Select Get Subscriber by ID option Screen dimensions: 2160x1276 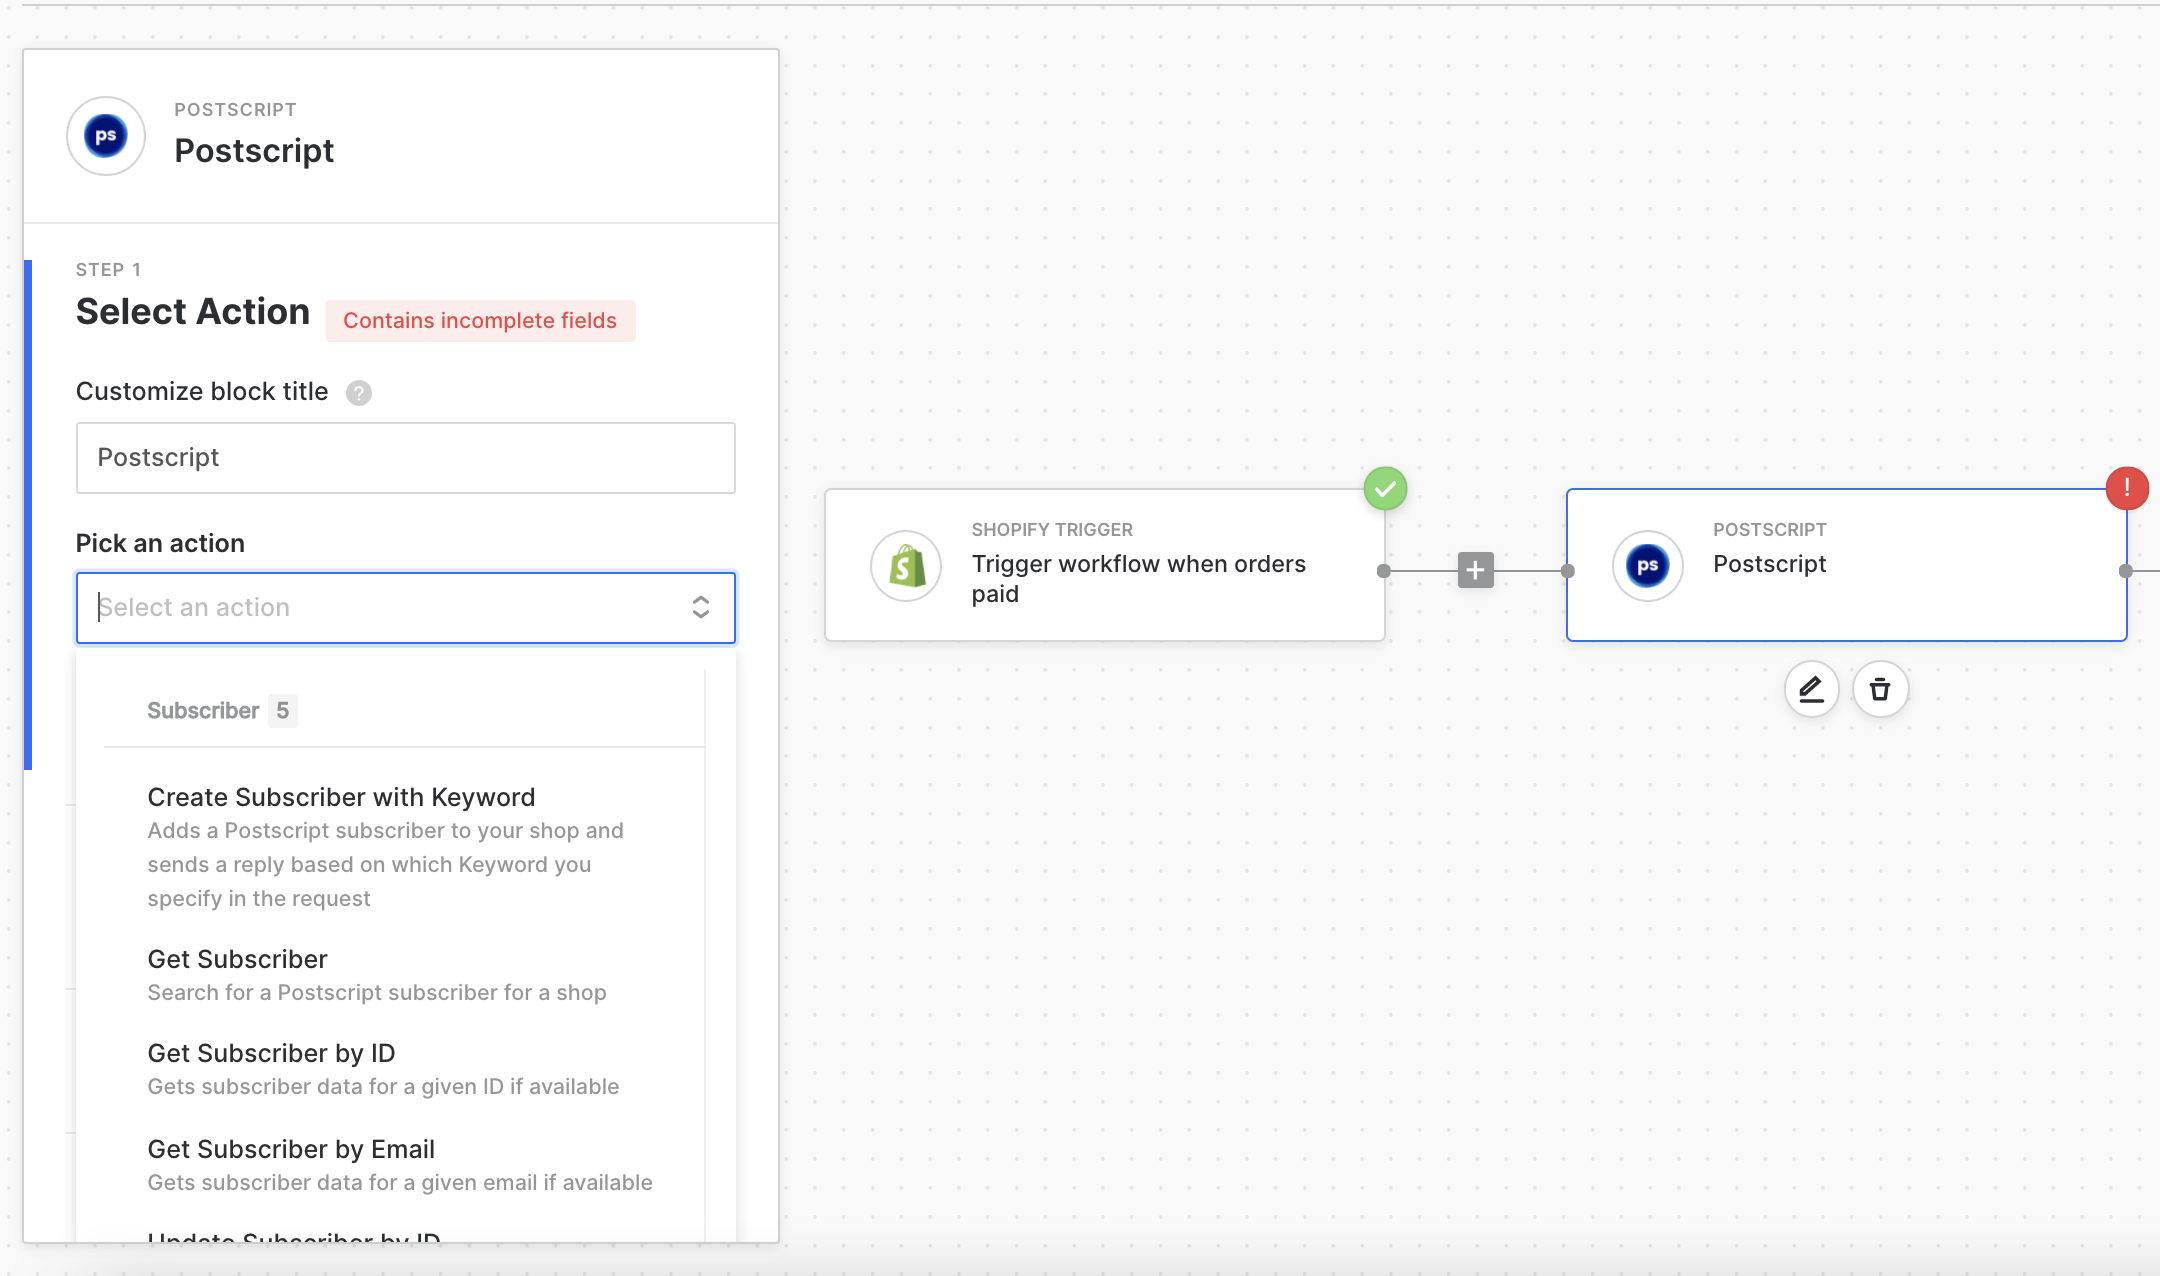pyautogui.click(x=271, y=1053)
